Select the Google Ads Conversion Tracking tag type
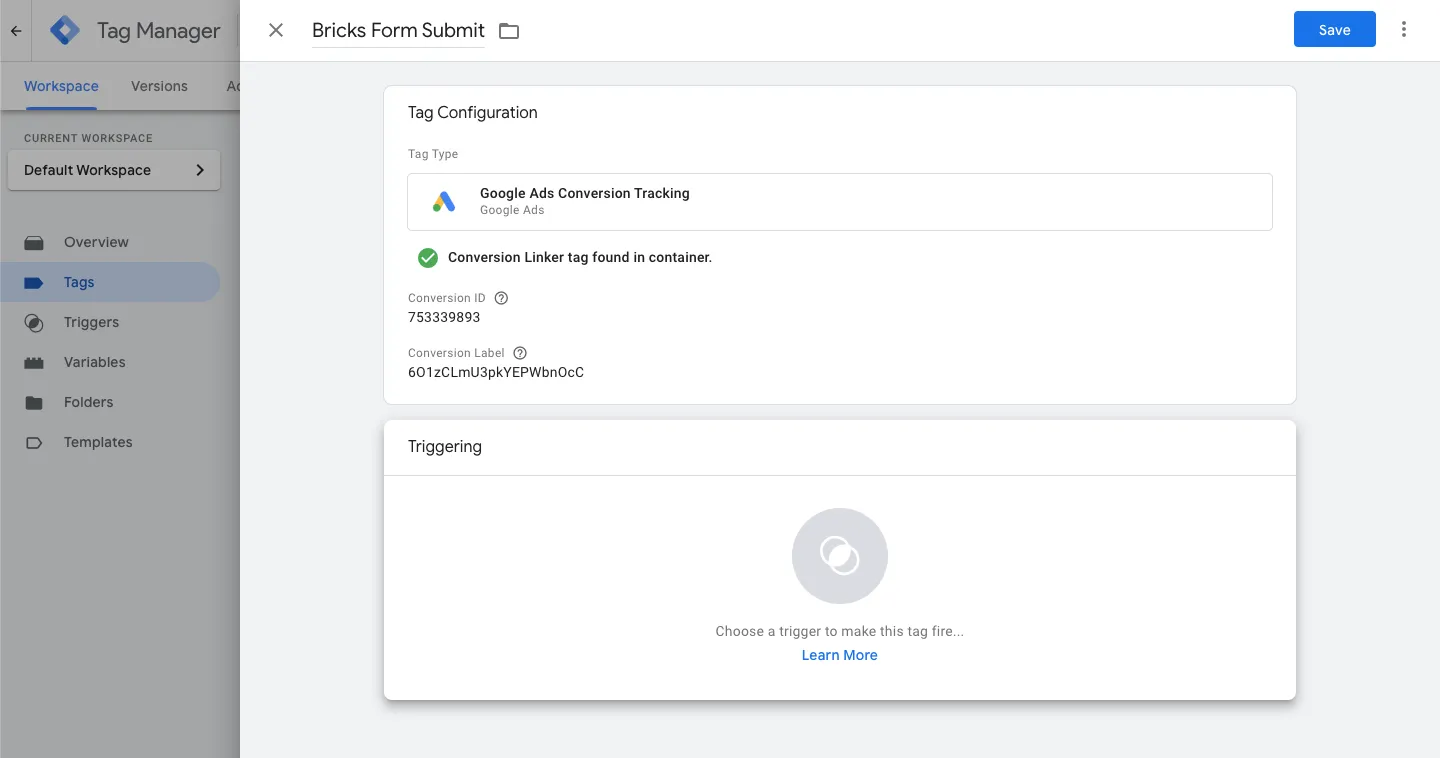The image size is (1440, 758). click(839, 201)
